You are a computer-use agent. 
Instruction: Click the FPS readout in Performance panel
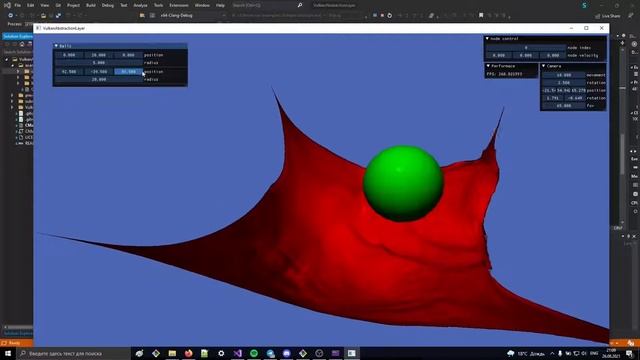504,74
